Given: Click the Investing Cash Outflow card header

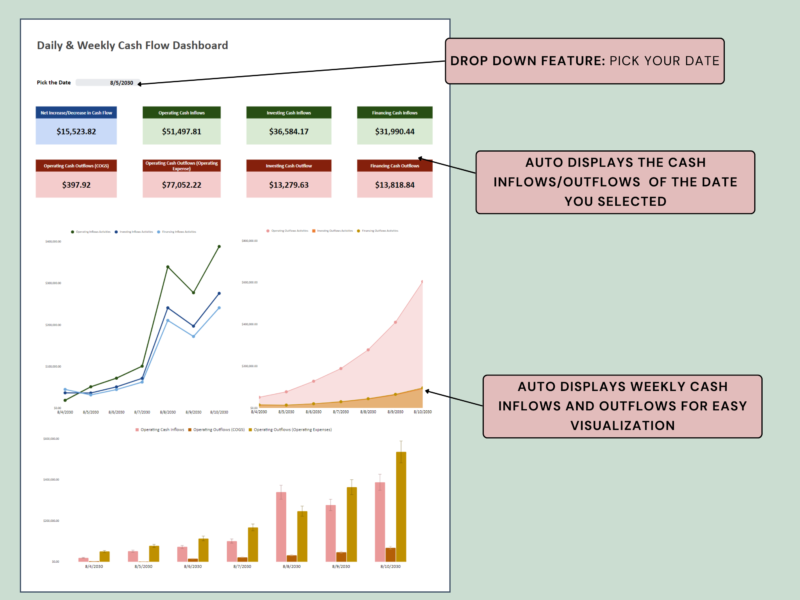Looking at the screenshot, I should coord(289,166).
